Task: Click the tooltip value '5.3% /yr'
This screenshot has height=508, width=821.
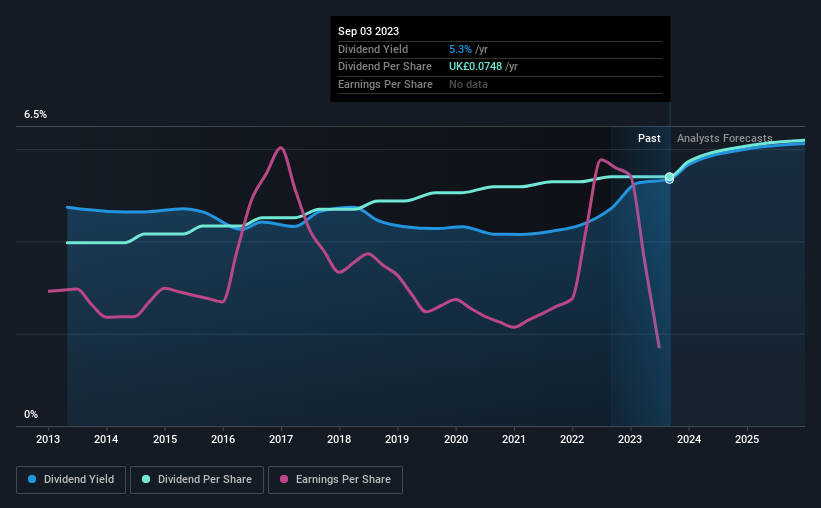Action: point(469,49)
